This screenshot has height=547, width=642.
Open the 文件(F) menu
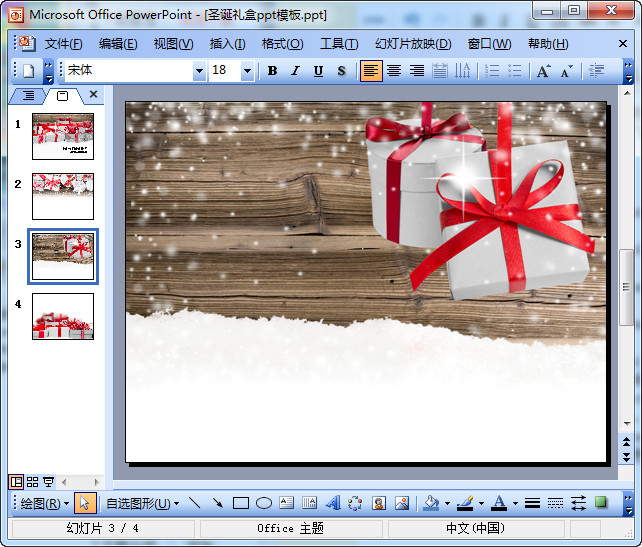coord(63,43)
